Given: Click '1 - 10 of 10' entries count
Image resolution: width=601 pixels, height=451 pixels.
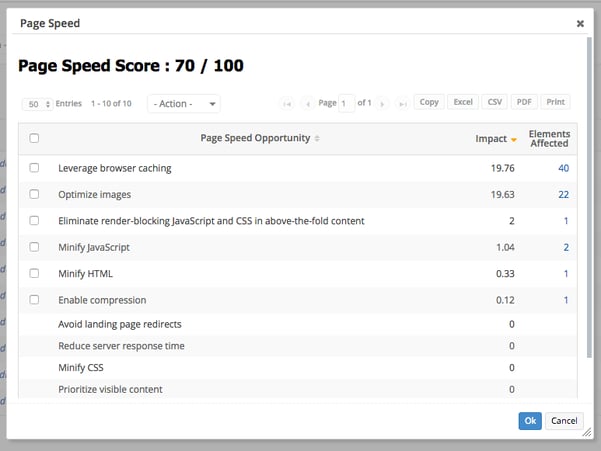Looking at the screenshot, I should [111, 103].
